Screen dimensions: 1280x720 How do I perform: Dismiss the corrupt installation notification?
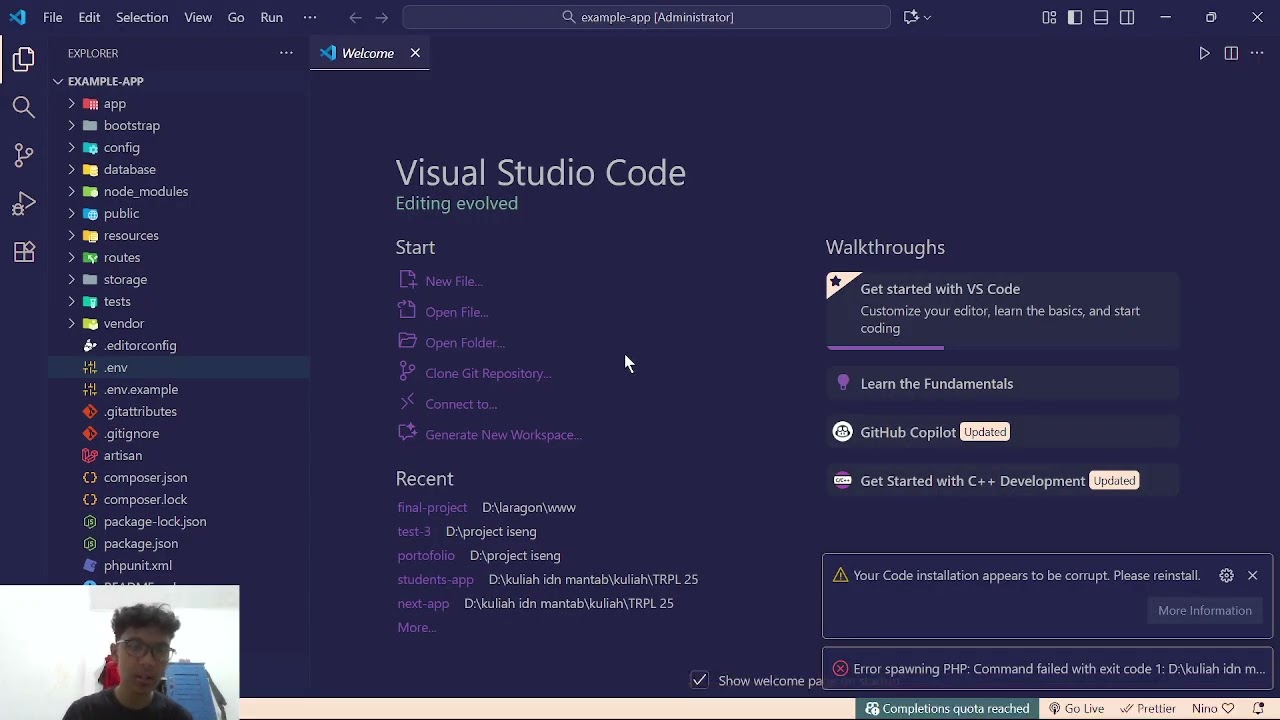(1252, 575)
